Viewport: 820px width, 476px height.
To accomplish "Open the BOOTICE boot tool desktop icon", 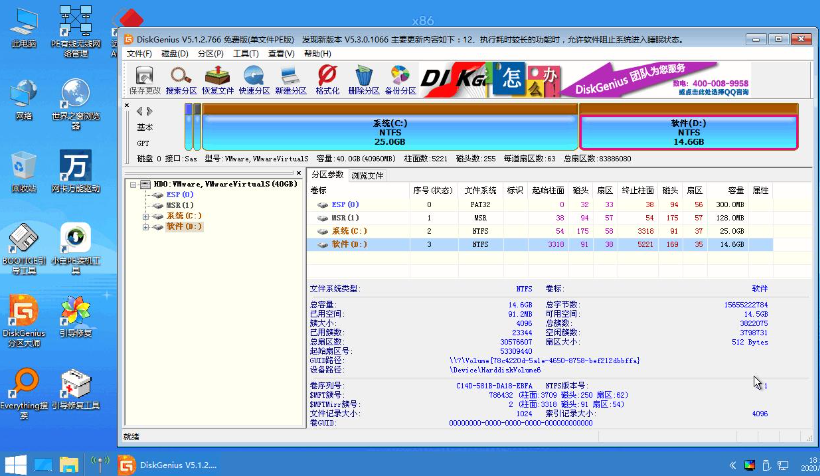I will coord(24,248).
